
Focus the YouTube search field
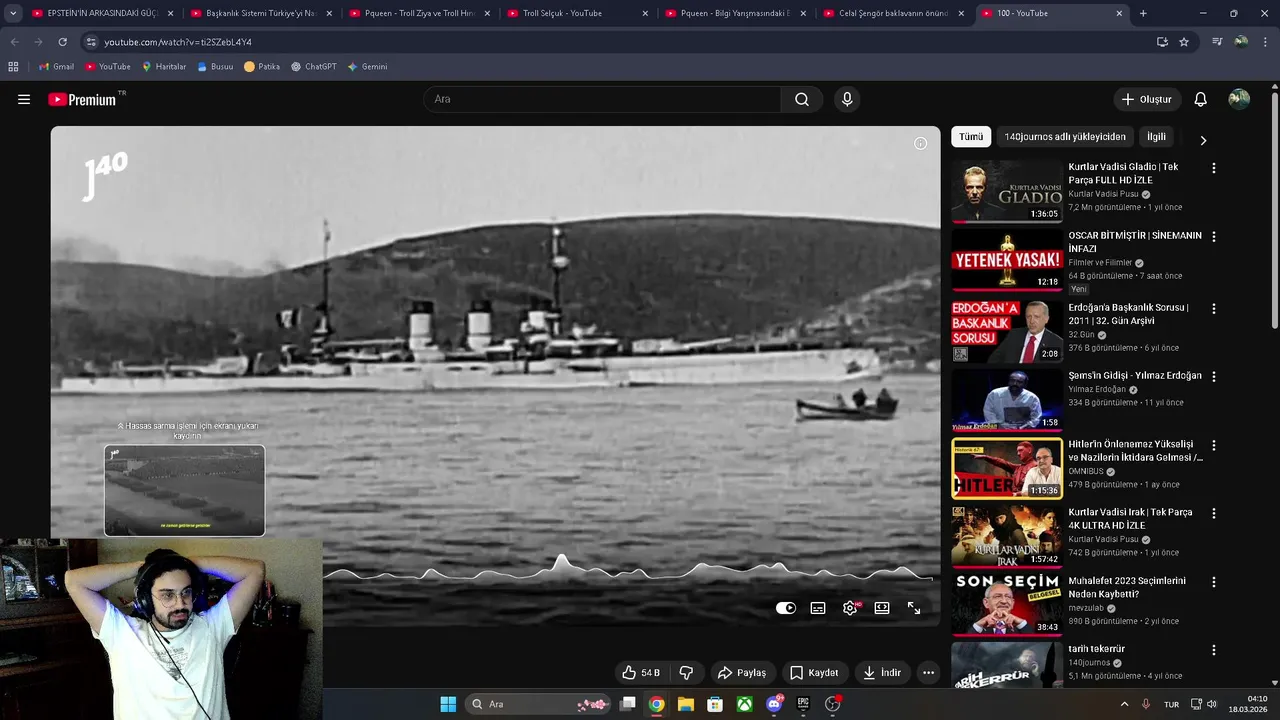[x=602, y=99]
